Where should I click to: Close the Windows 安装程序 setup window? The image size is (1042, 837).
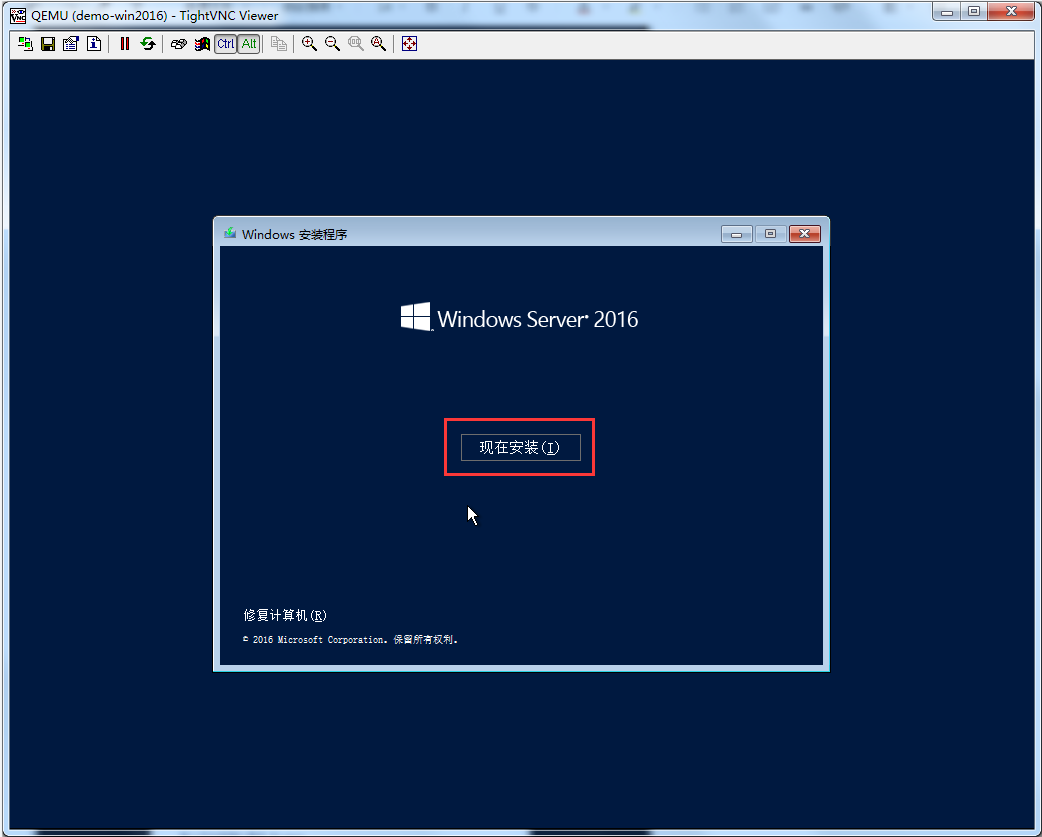click(805, 234)
